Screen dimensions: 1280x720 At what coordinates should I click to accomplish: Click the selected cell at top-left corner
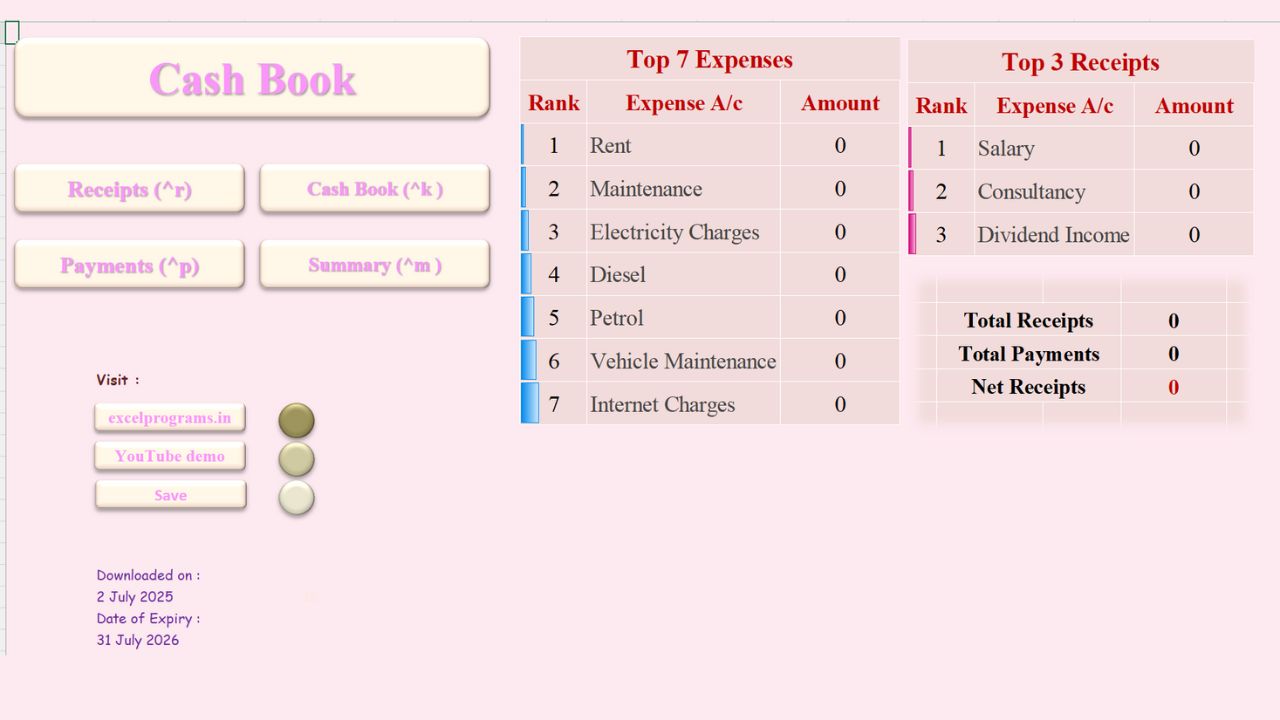pos(11,31)
